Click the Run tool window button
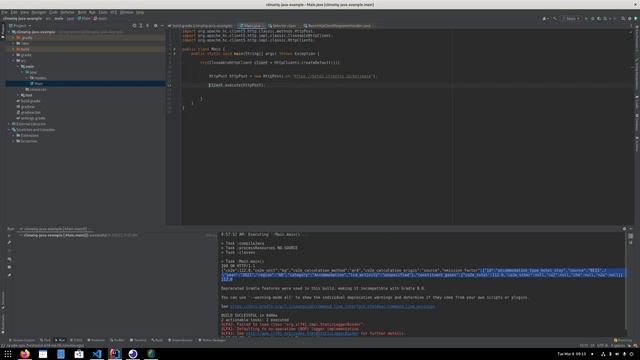This screenshot has height=360, width=640. pyautogui.click(x=60, y=340)
